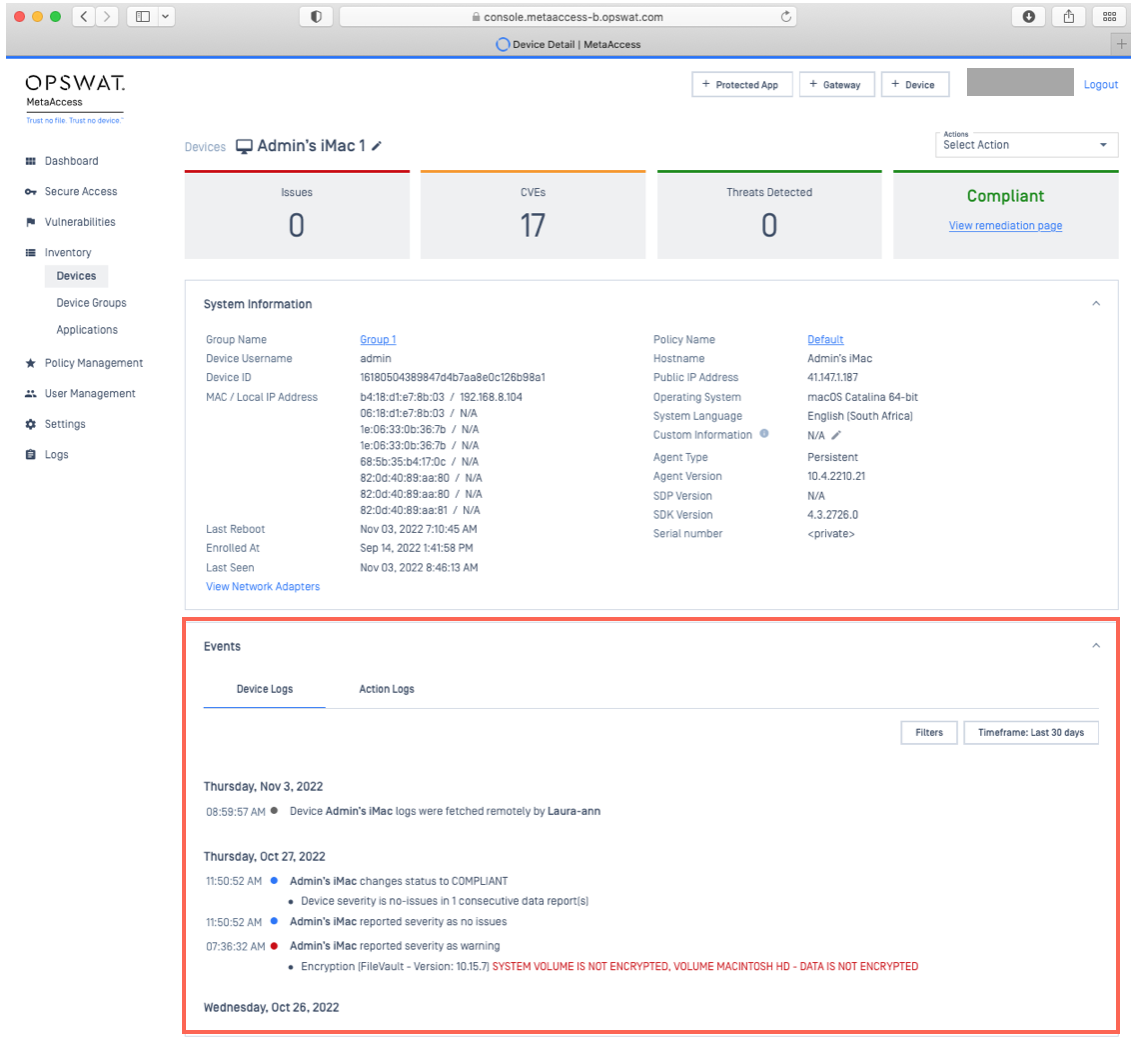Click the Agent Version 10.4.2210.21 value

[836, 476]
